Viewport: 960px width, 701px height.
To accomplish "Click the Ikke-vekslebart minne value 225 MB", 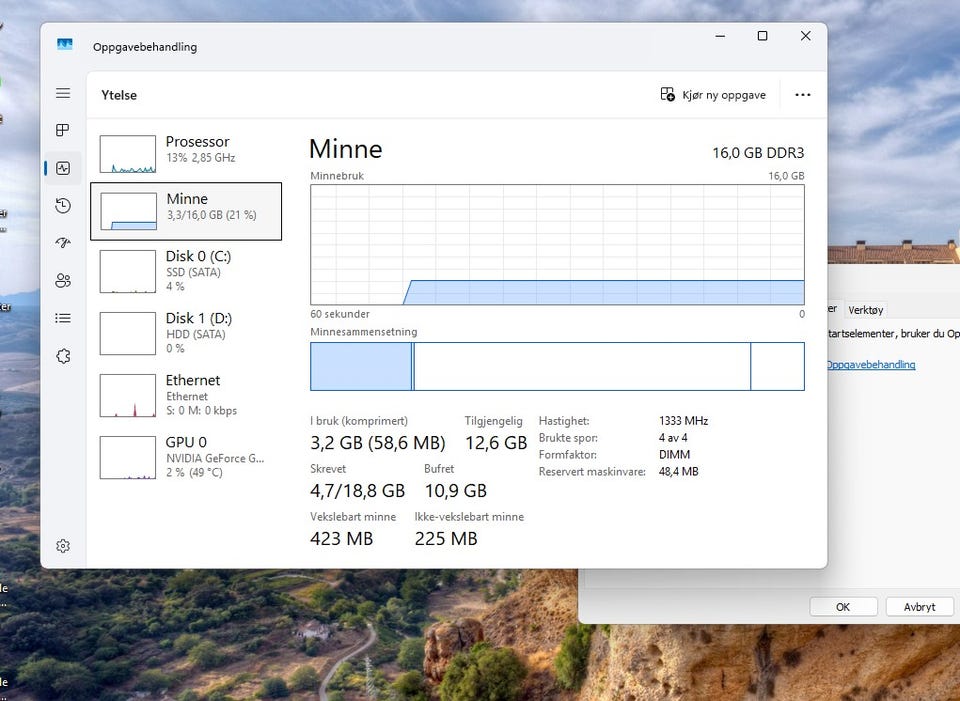I will tap(446, 538).
